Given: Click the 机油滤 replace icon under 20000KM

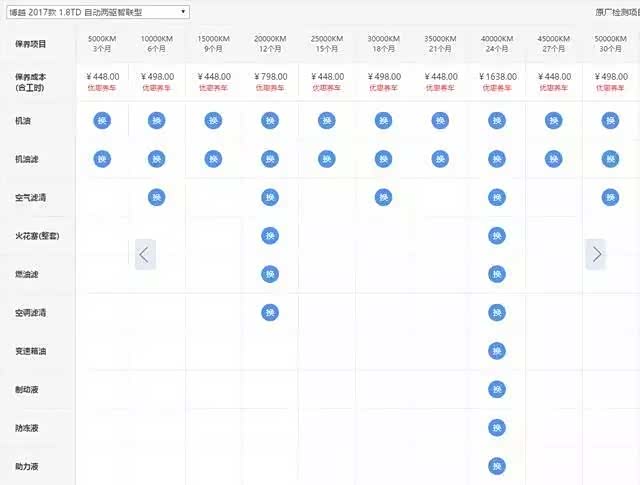Looking at the screenshot, I should click(270, 159).
